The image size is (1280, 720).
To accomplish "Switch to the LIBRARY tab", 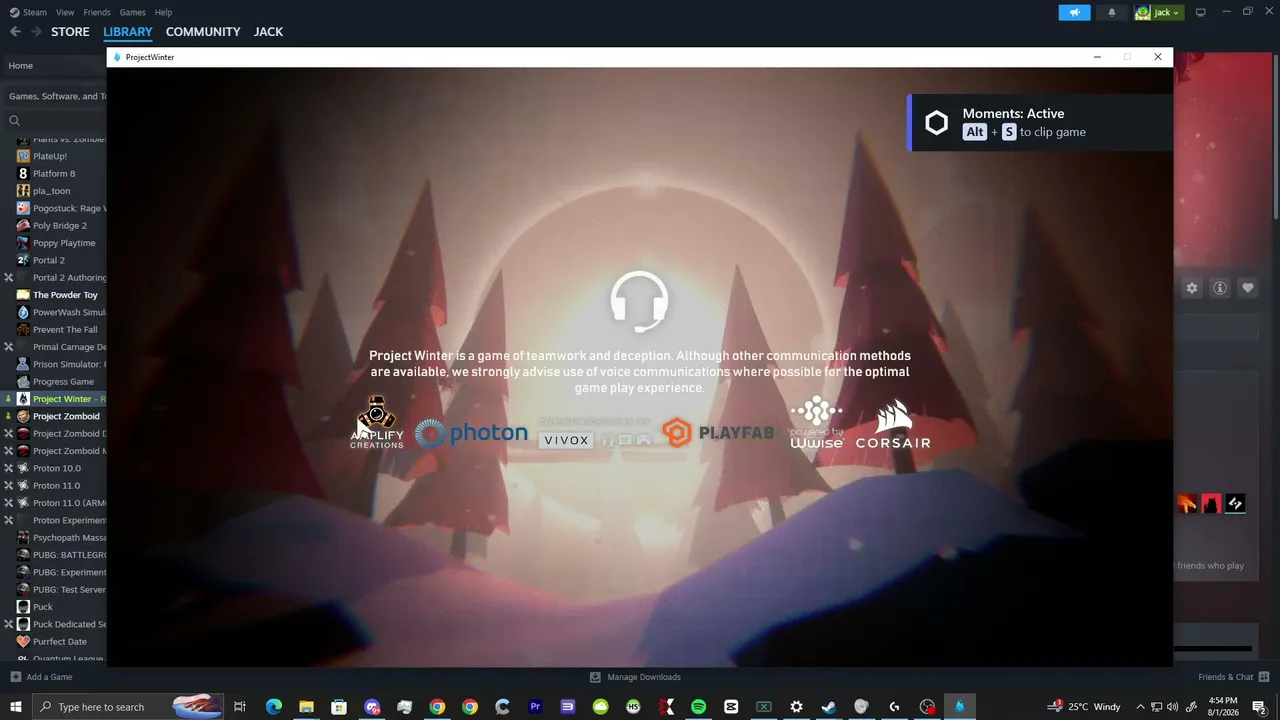I will pos(128,32).
